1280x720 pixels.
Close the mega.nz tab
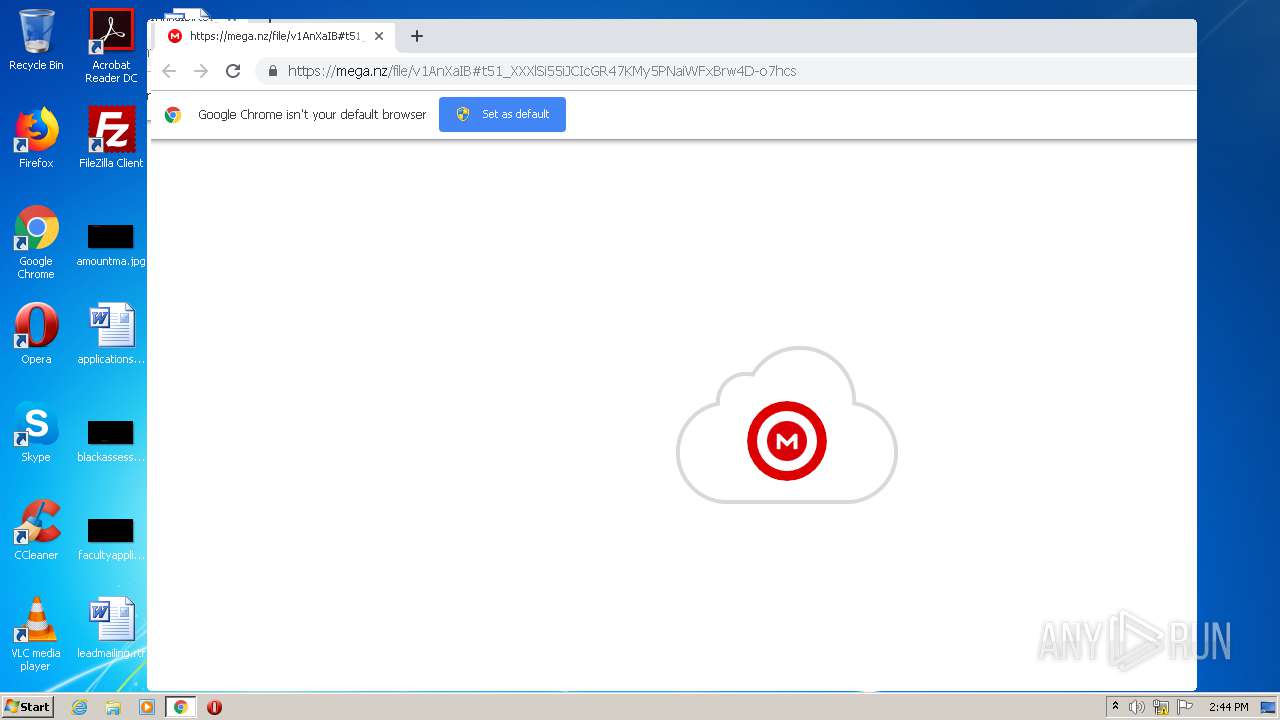point(379,36)
